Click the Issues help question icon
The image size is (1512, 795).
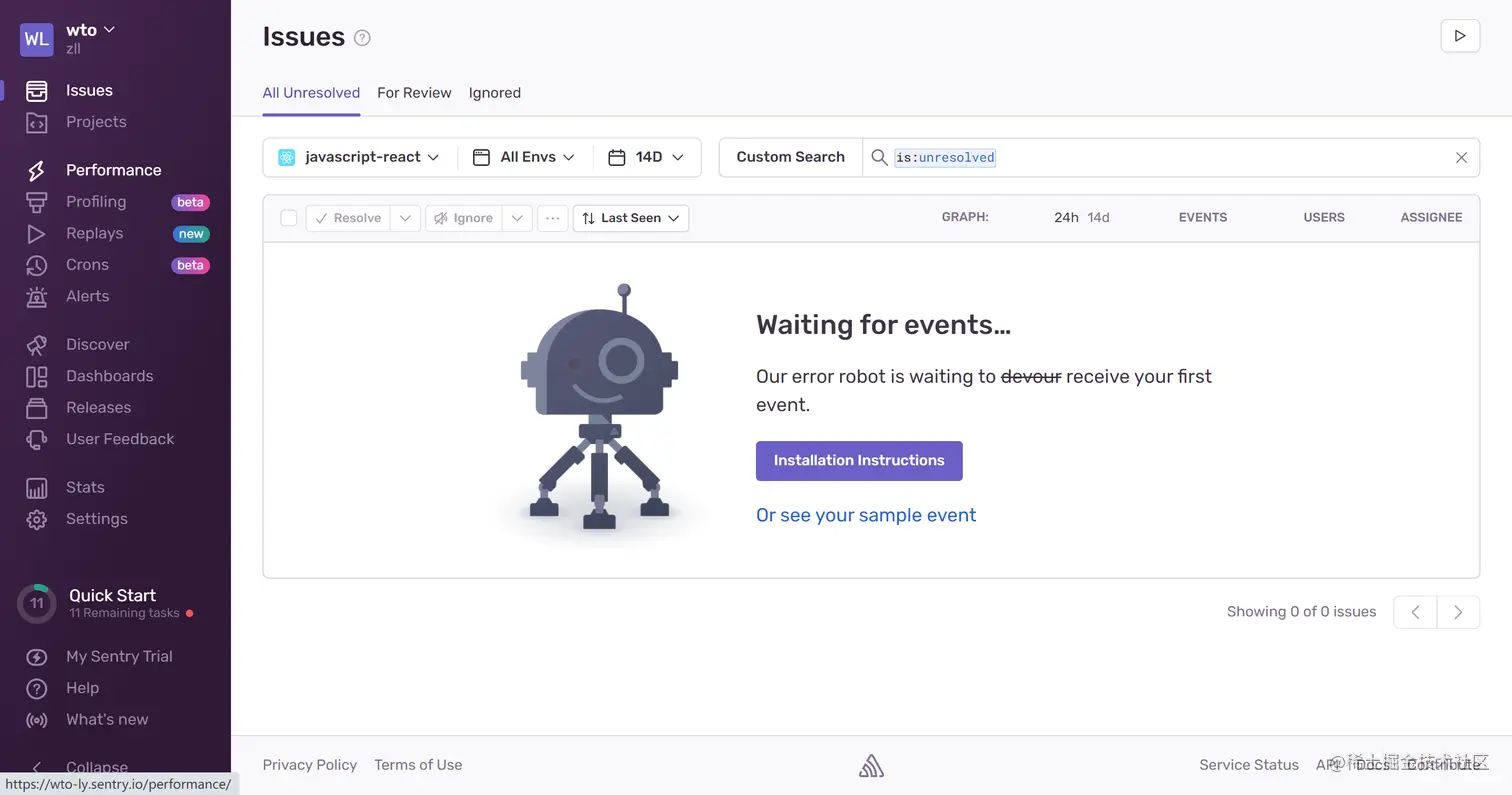tap(362, 38)
